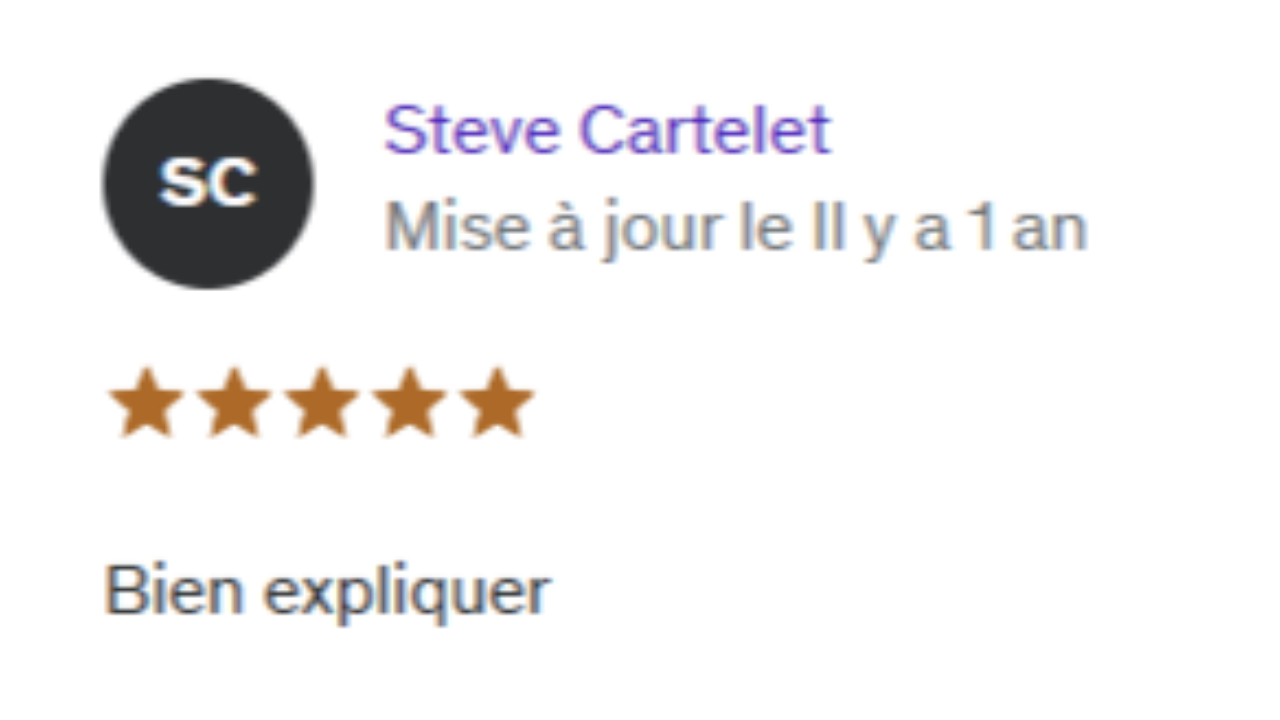Click the surname Cartelet
1280x720 pixels.
point(705,130)
